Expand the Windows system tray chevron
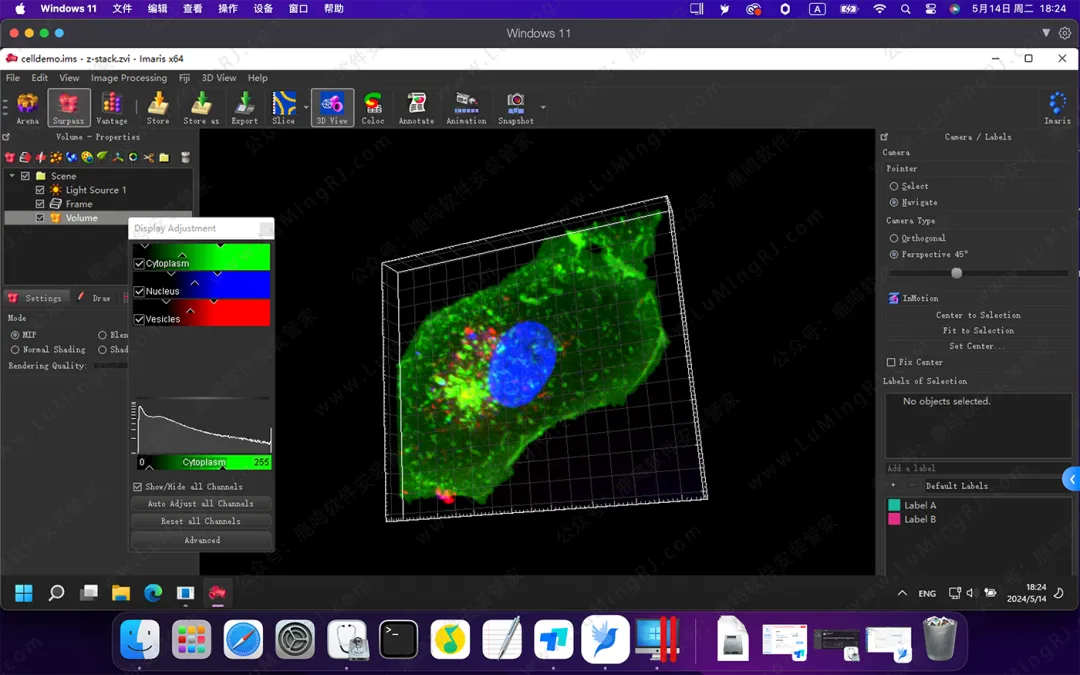1080x675 pixels. 902,593
